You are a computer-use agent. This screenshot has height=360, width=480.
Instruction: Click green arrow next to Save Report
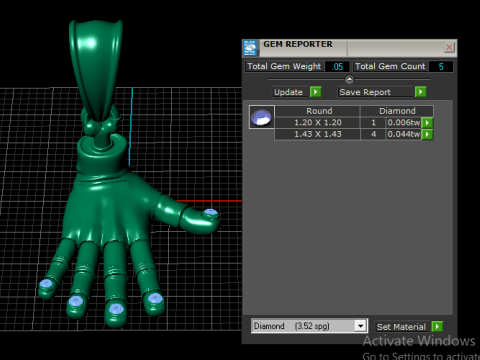tap(421, 92)
